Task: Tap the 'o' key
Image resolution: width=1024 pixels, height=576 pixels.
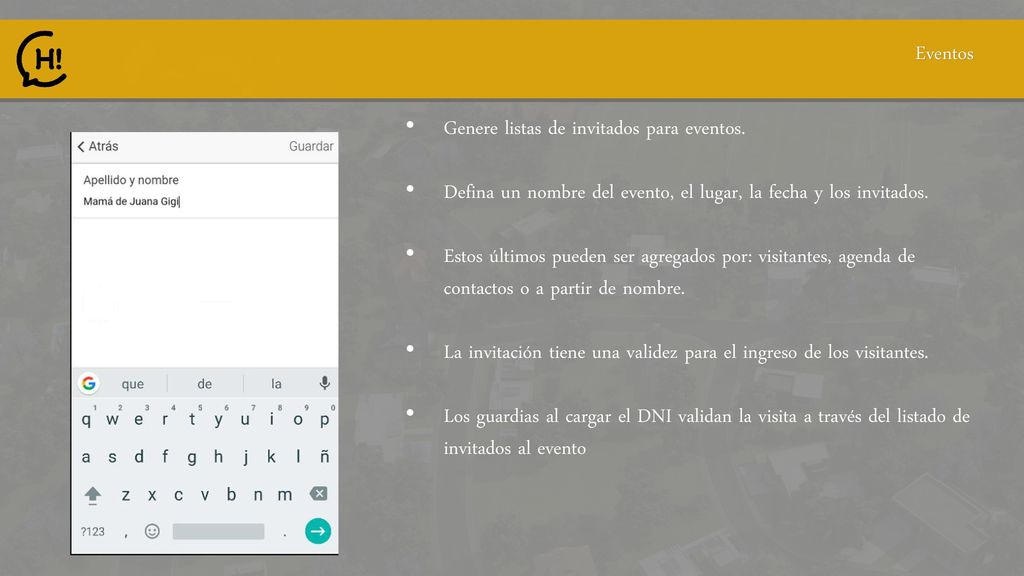Action: pos(298,419)
